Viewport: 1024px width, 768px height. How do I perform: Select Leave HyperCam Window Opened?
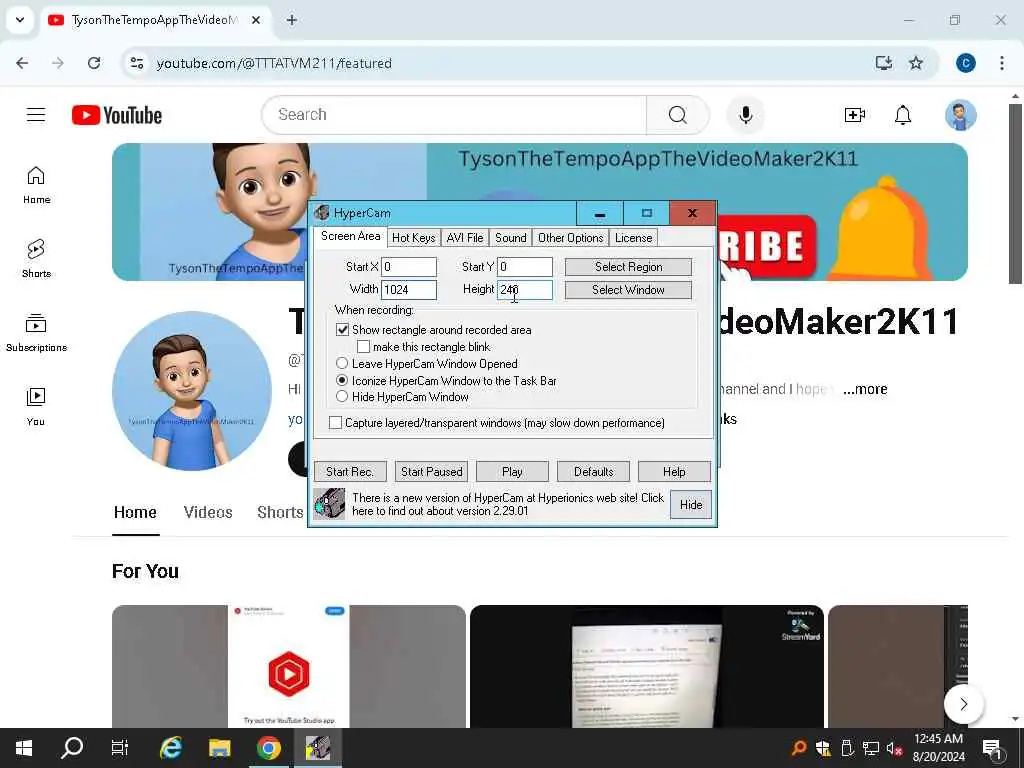[342, 363]
